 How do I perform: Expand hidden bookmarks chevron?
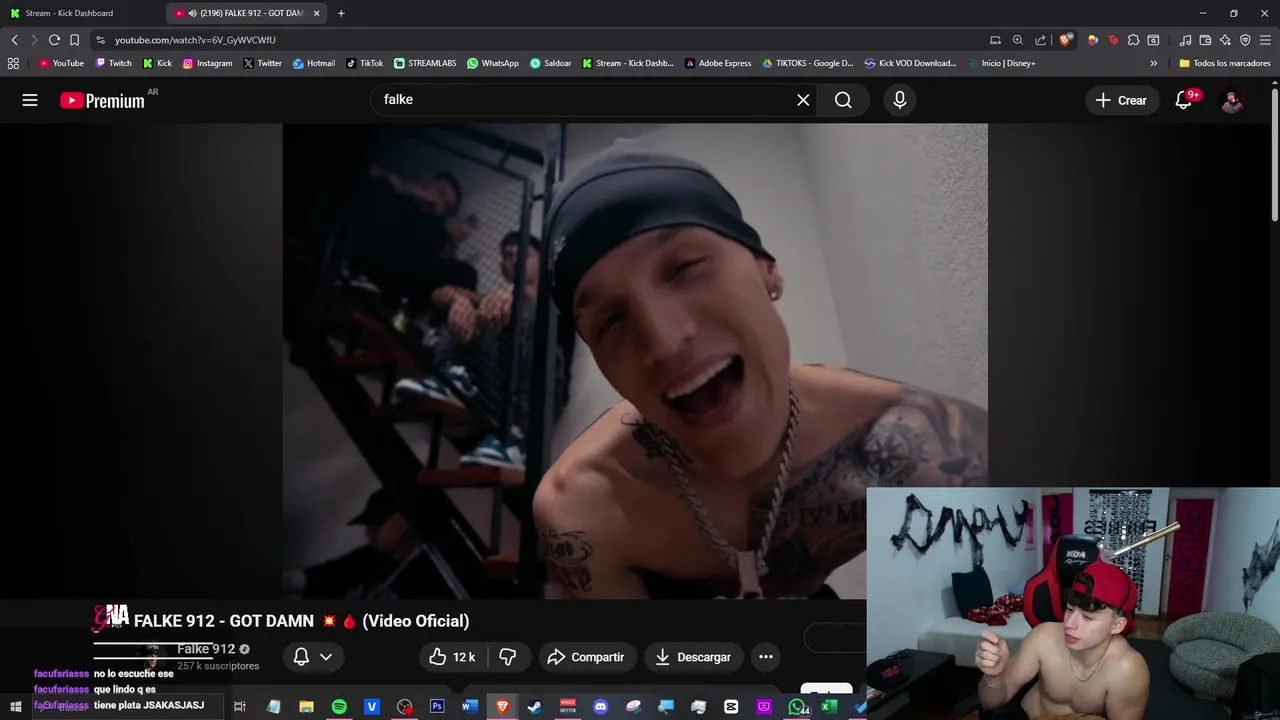click(1153, 63)
